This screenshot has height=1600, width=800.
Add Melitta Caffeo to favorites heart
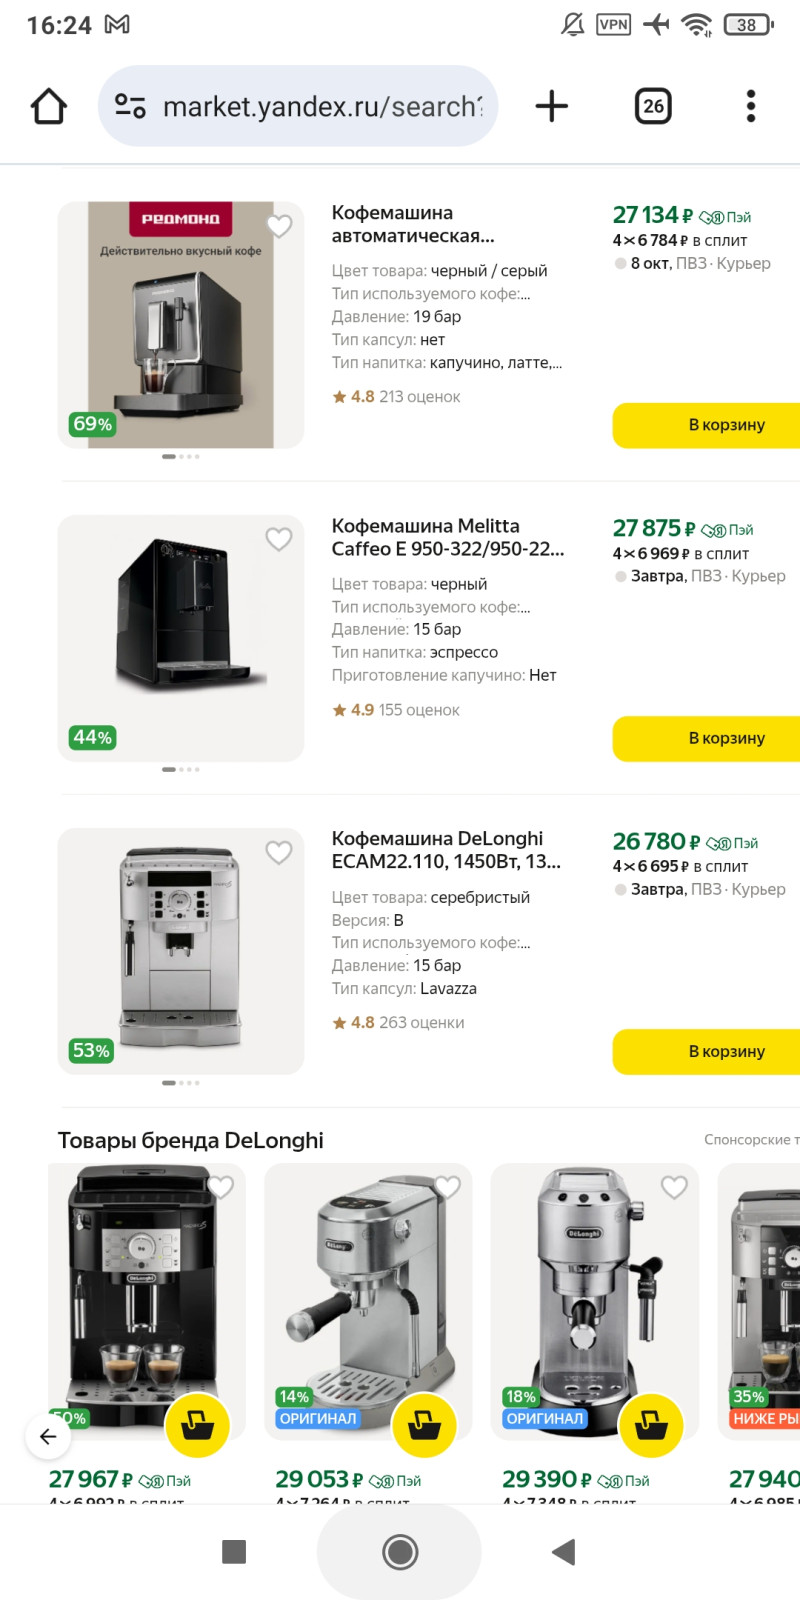[279, 540]
